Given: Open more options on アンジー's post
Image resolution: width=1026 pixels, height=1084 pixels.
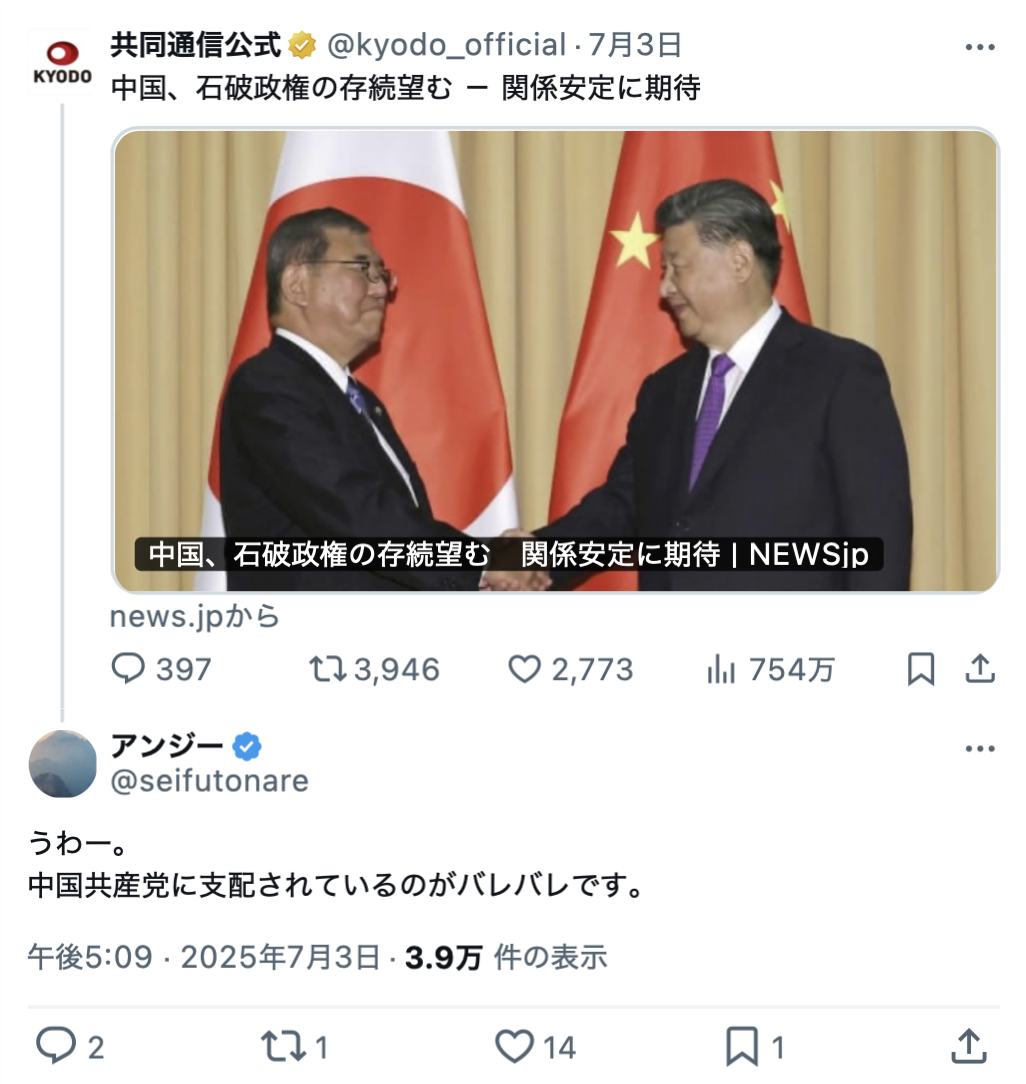Looking at the screenshot, I should (980, 748).
